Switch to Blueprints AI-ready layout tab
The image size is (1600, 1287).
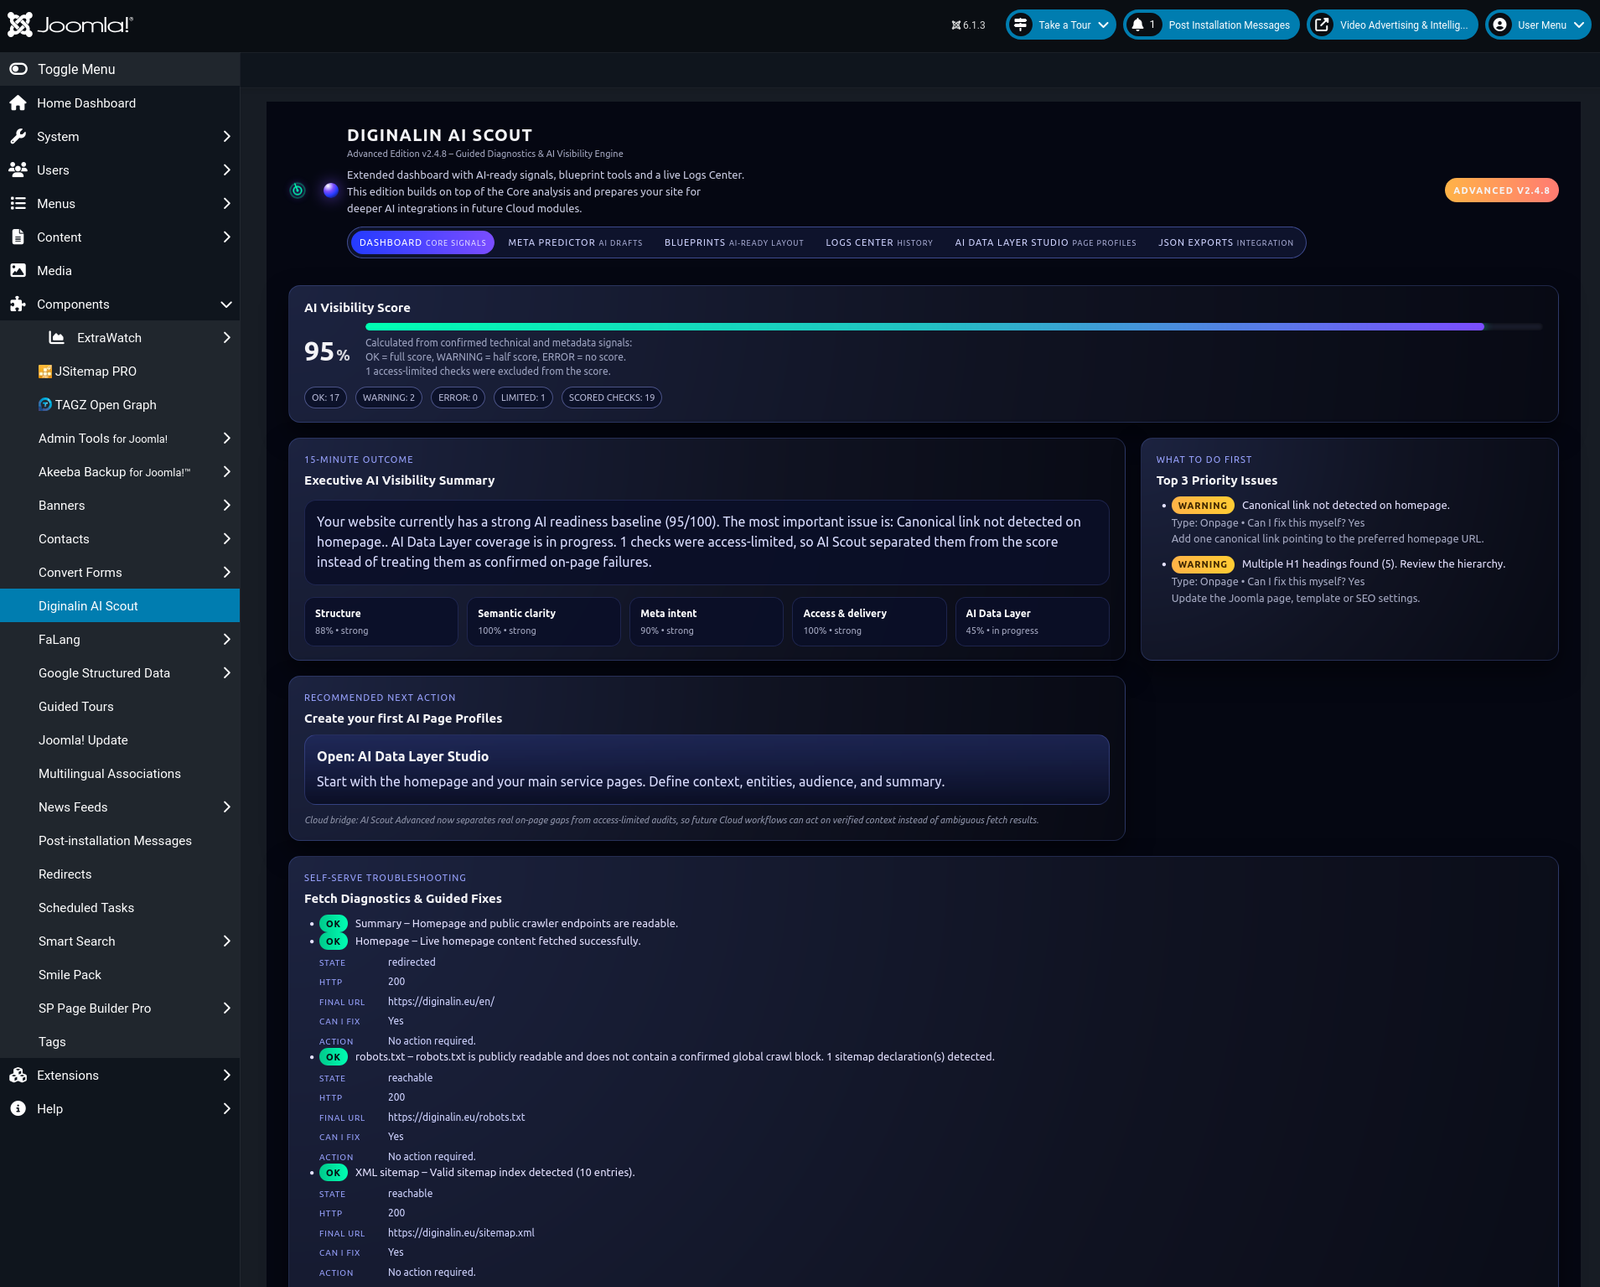pyautogui.click(x=734, y=242)
